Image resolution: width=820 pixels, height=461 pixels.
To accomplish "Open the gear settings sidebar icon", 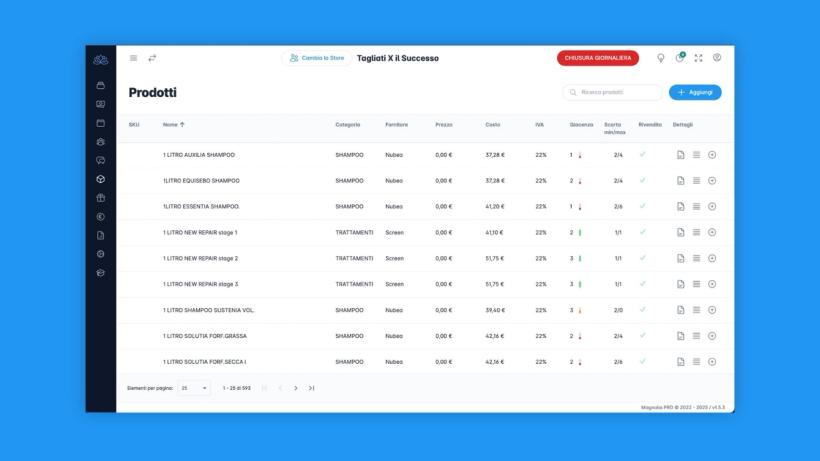I will tap(100, 254).
